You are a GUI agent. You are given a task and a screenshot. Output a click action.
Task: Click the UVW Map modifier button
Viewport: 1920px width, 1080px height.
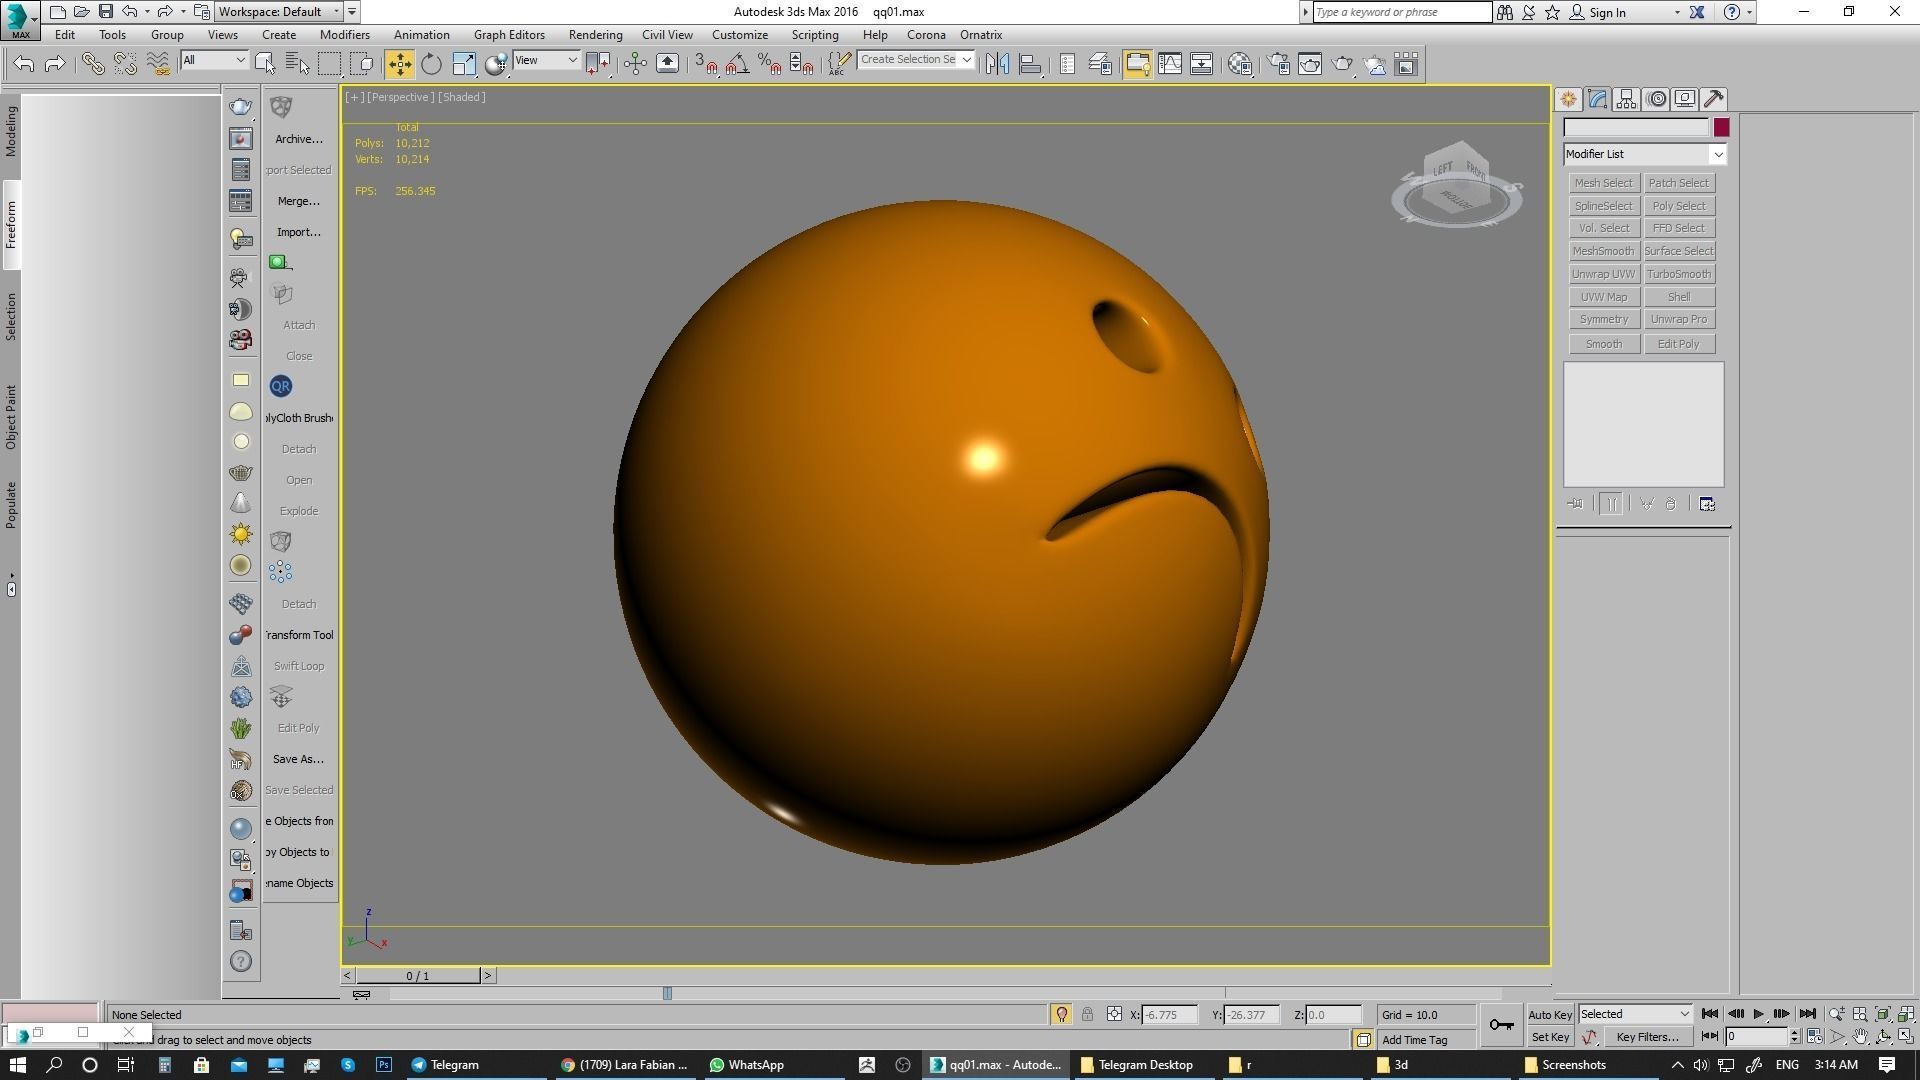[x=1603, y=297]
